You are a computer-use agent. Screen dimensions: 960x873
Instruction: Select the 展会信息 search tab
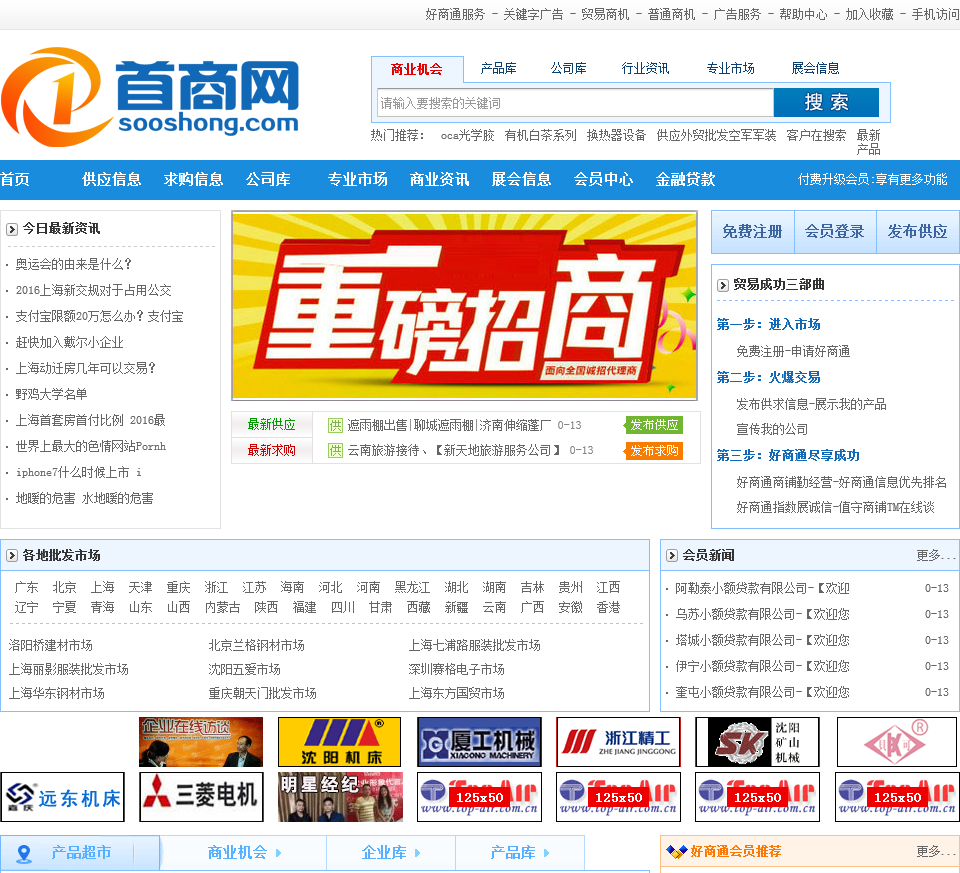[x=815, y=69]
